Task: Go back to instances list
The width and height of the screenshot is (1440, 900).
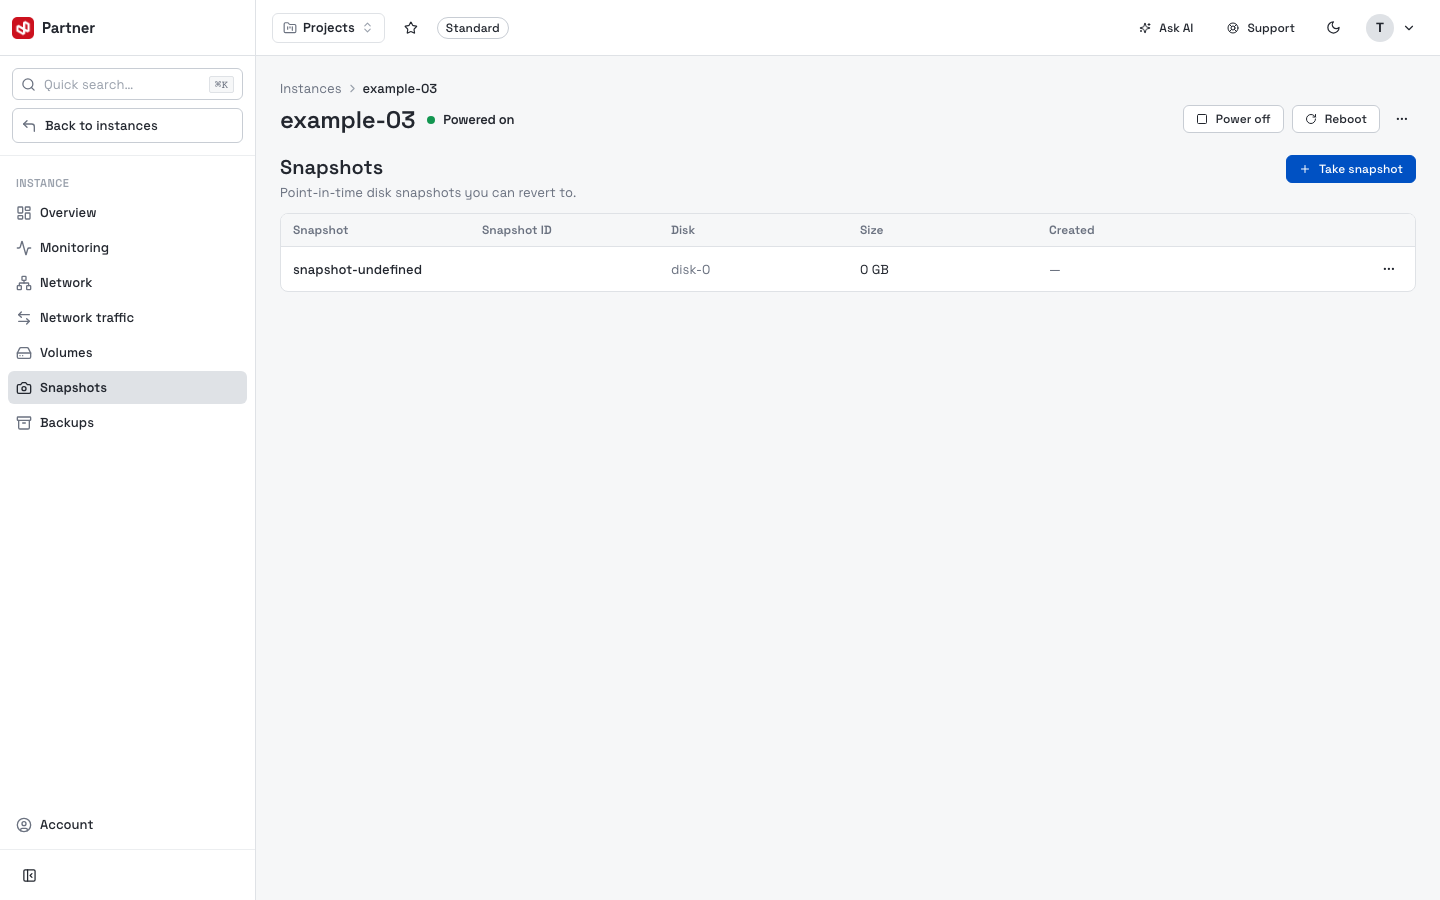Action: (127, 126)
